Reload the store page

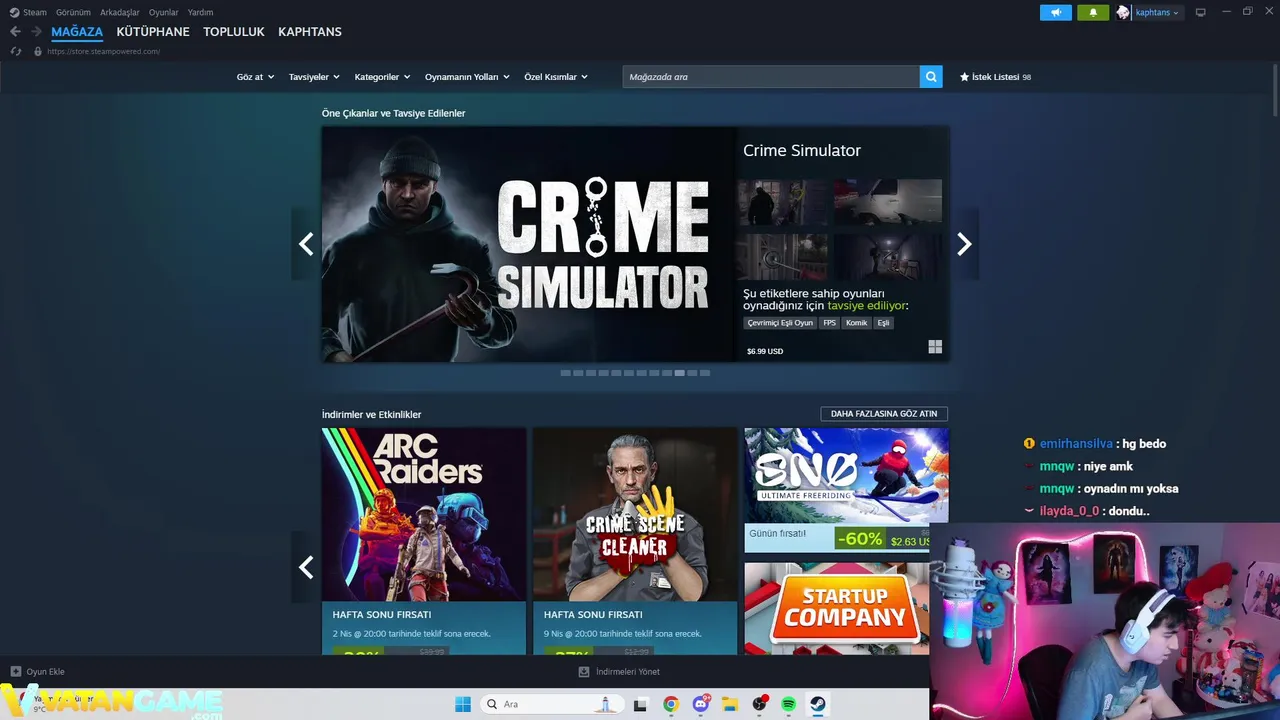16,51
